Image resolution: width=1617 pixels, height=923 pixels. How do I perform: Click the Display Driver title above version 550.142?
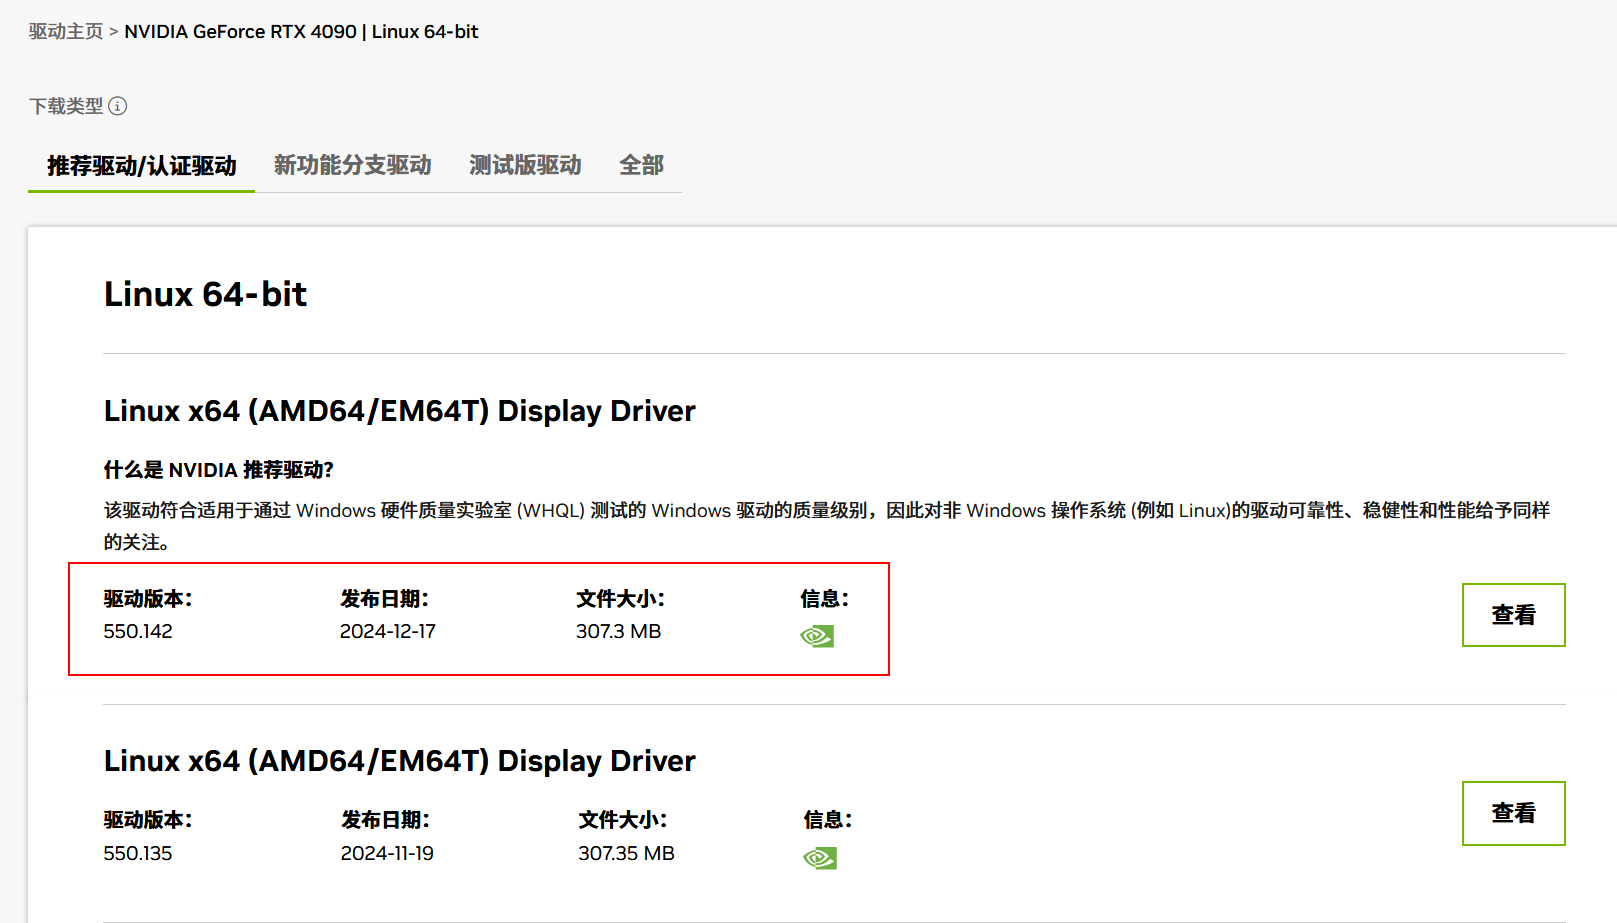point(400,411)
